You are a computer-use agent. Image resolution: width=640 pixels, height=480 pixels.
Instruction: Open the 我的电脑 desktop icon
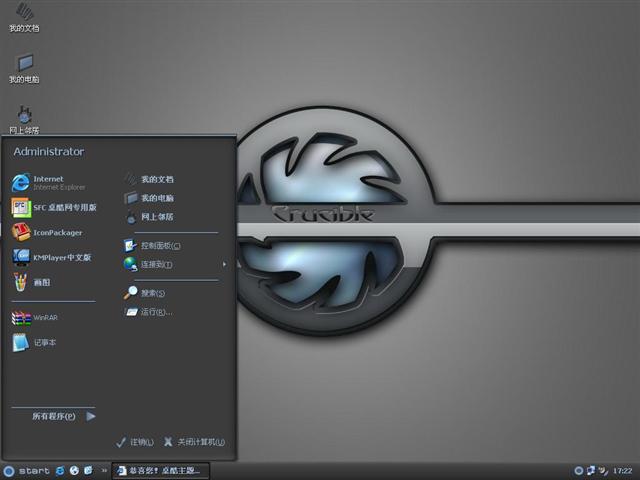click(x=24, y=69)
